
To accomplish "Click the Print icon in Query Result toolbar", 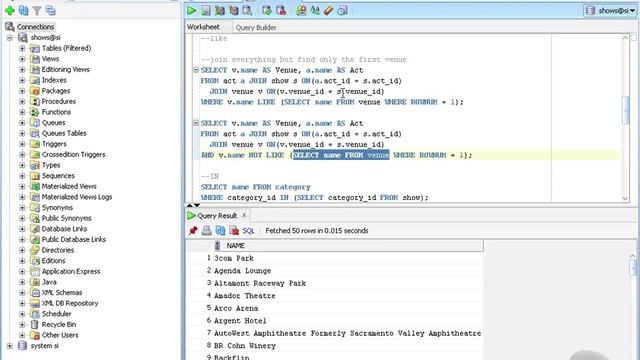I will click(x=207, y=231).
